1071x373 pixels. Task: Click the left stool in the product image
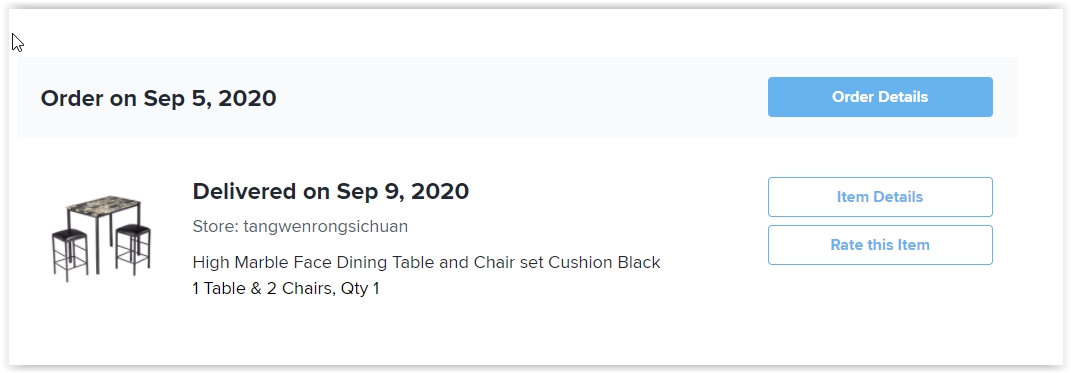[x=70, y=254]
